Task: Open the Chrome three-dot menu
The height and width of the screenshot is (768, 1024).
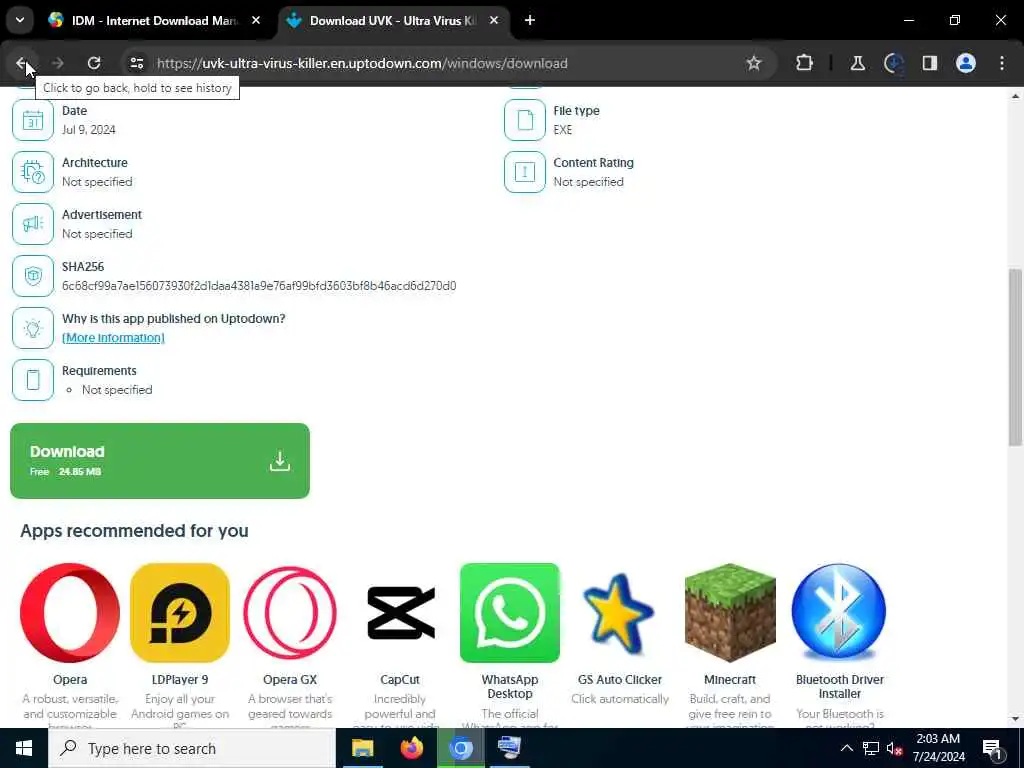Action: 1002,63
